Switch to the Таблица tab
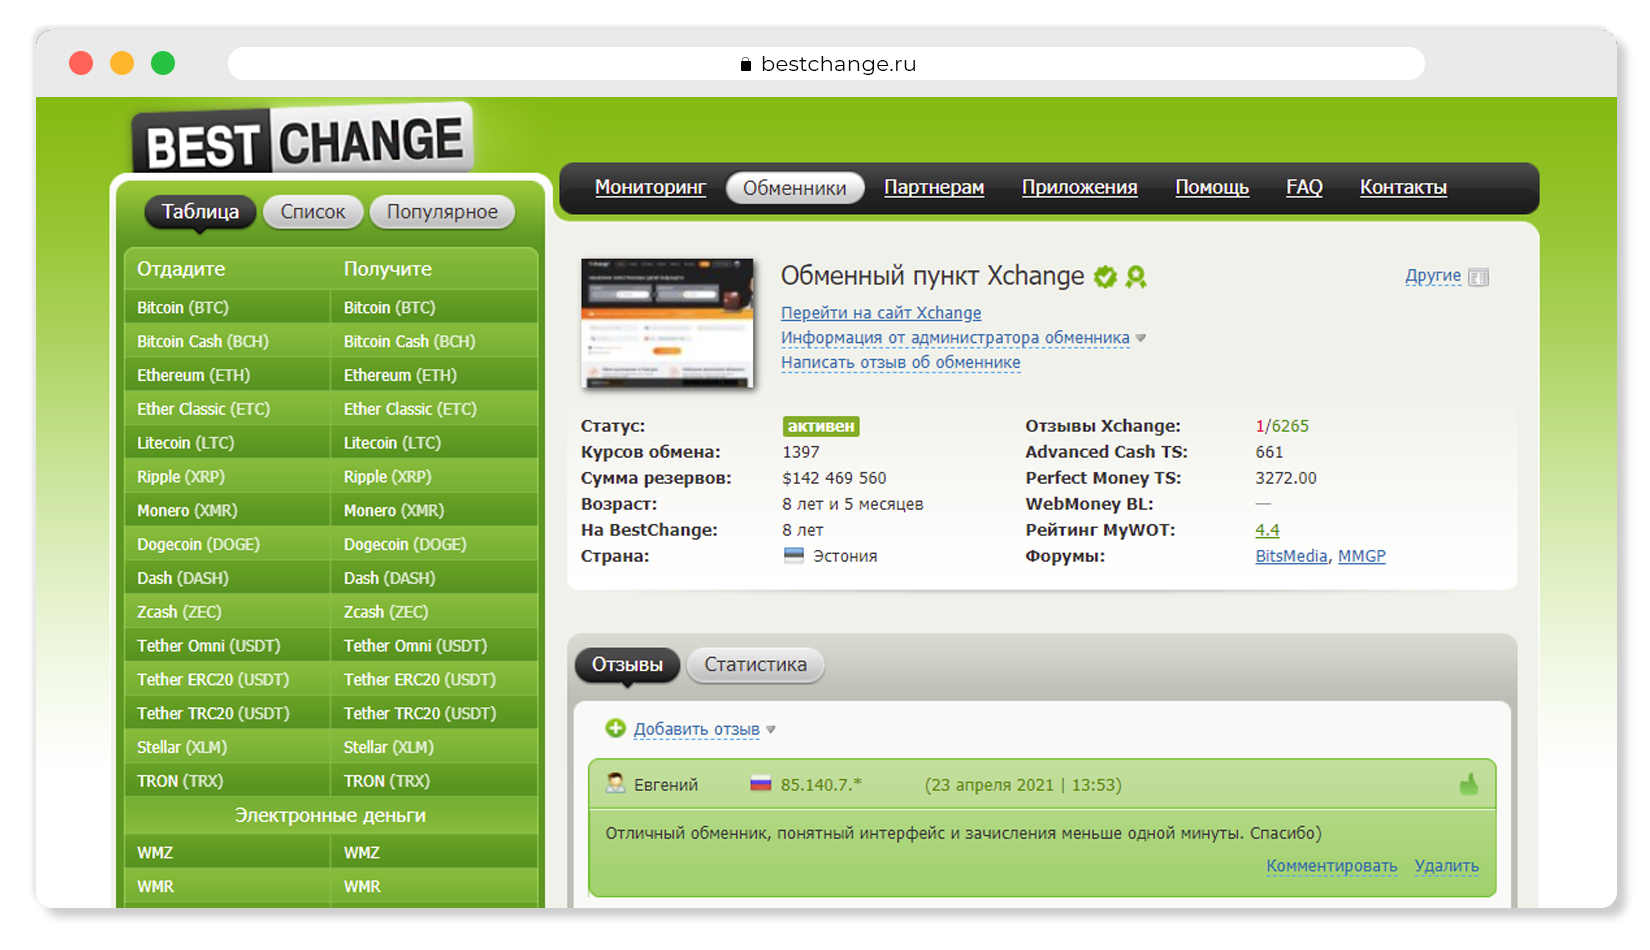The height and width of the screenshot is (950, 1650). click(x=200, y=212)
